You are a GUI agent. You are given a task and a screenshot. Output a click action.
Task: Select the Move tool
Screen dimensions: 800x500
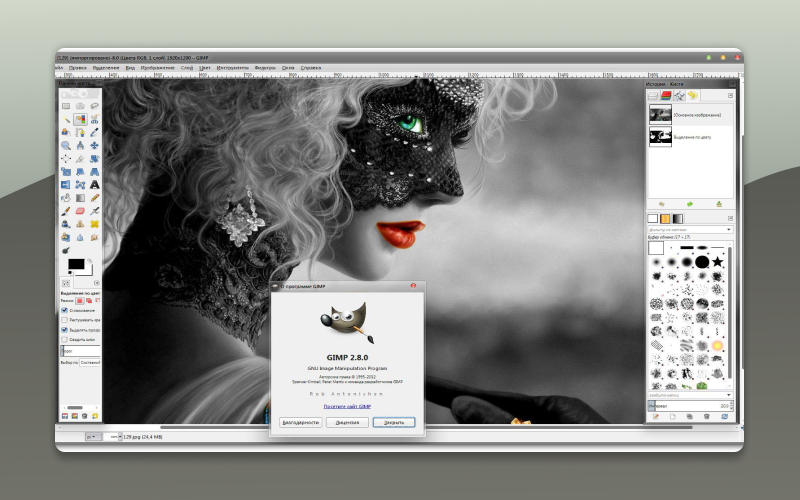click(94, 145)
